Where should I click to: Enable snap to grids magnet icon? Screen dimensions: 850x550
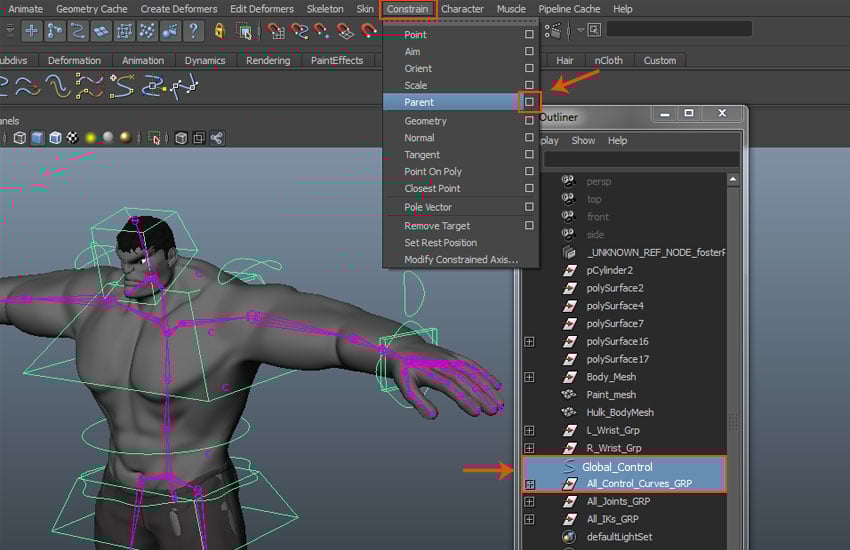coord(277,31)
